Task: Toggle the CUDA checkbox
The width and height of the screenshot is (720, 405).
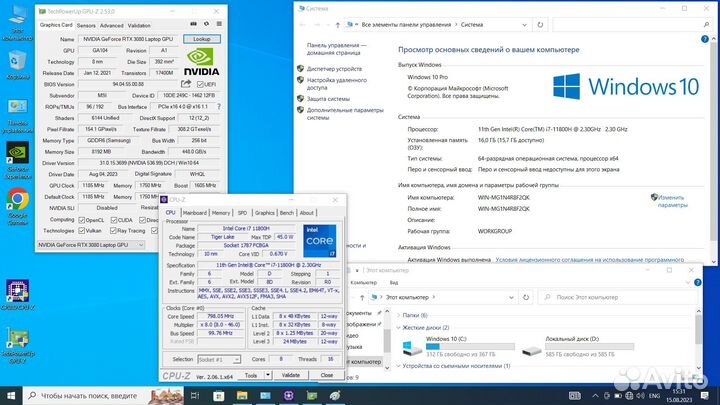Action: [114, 220]
